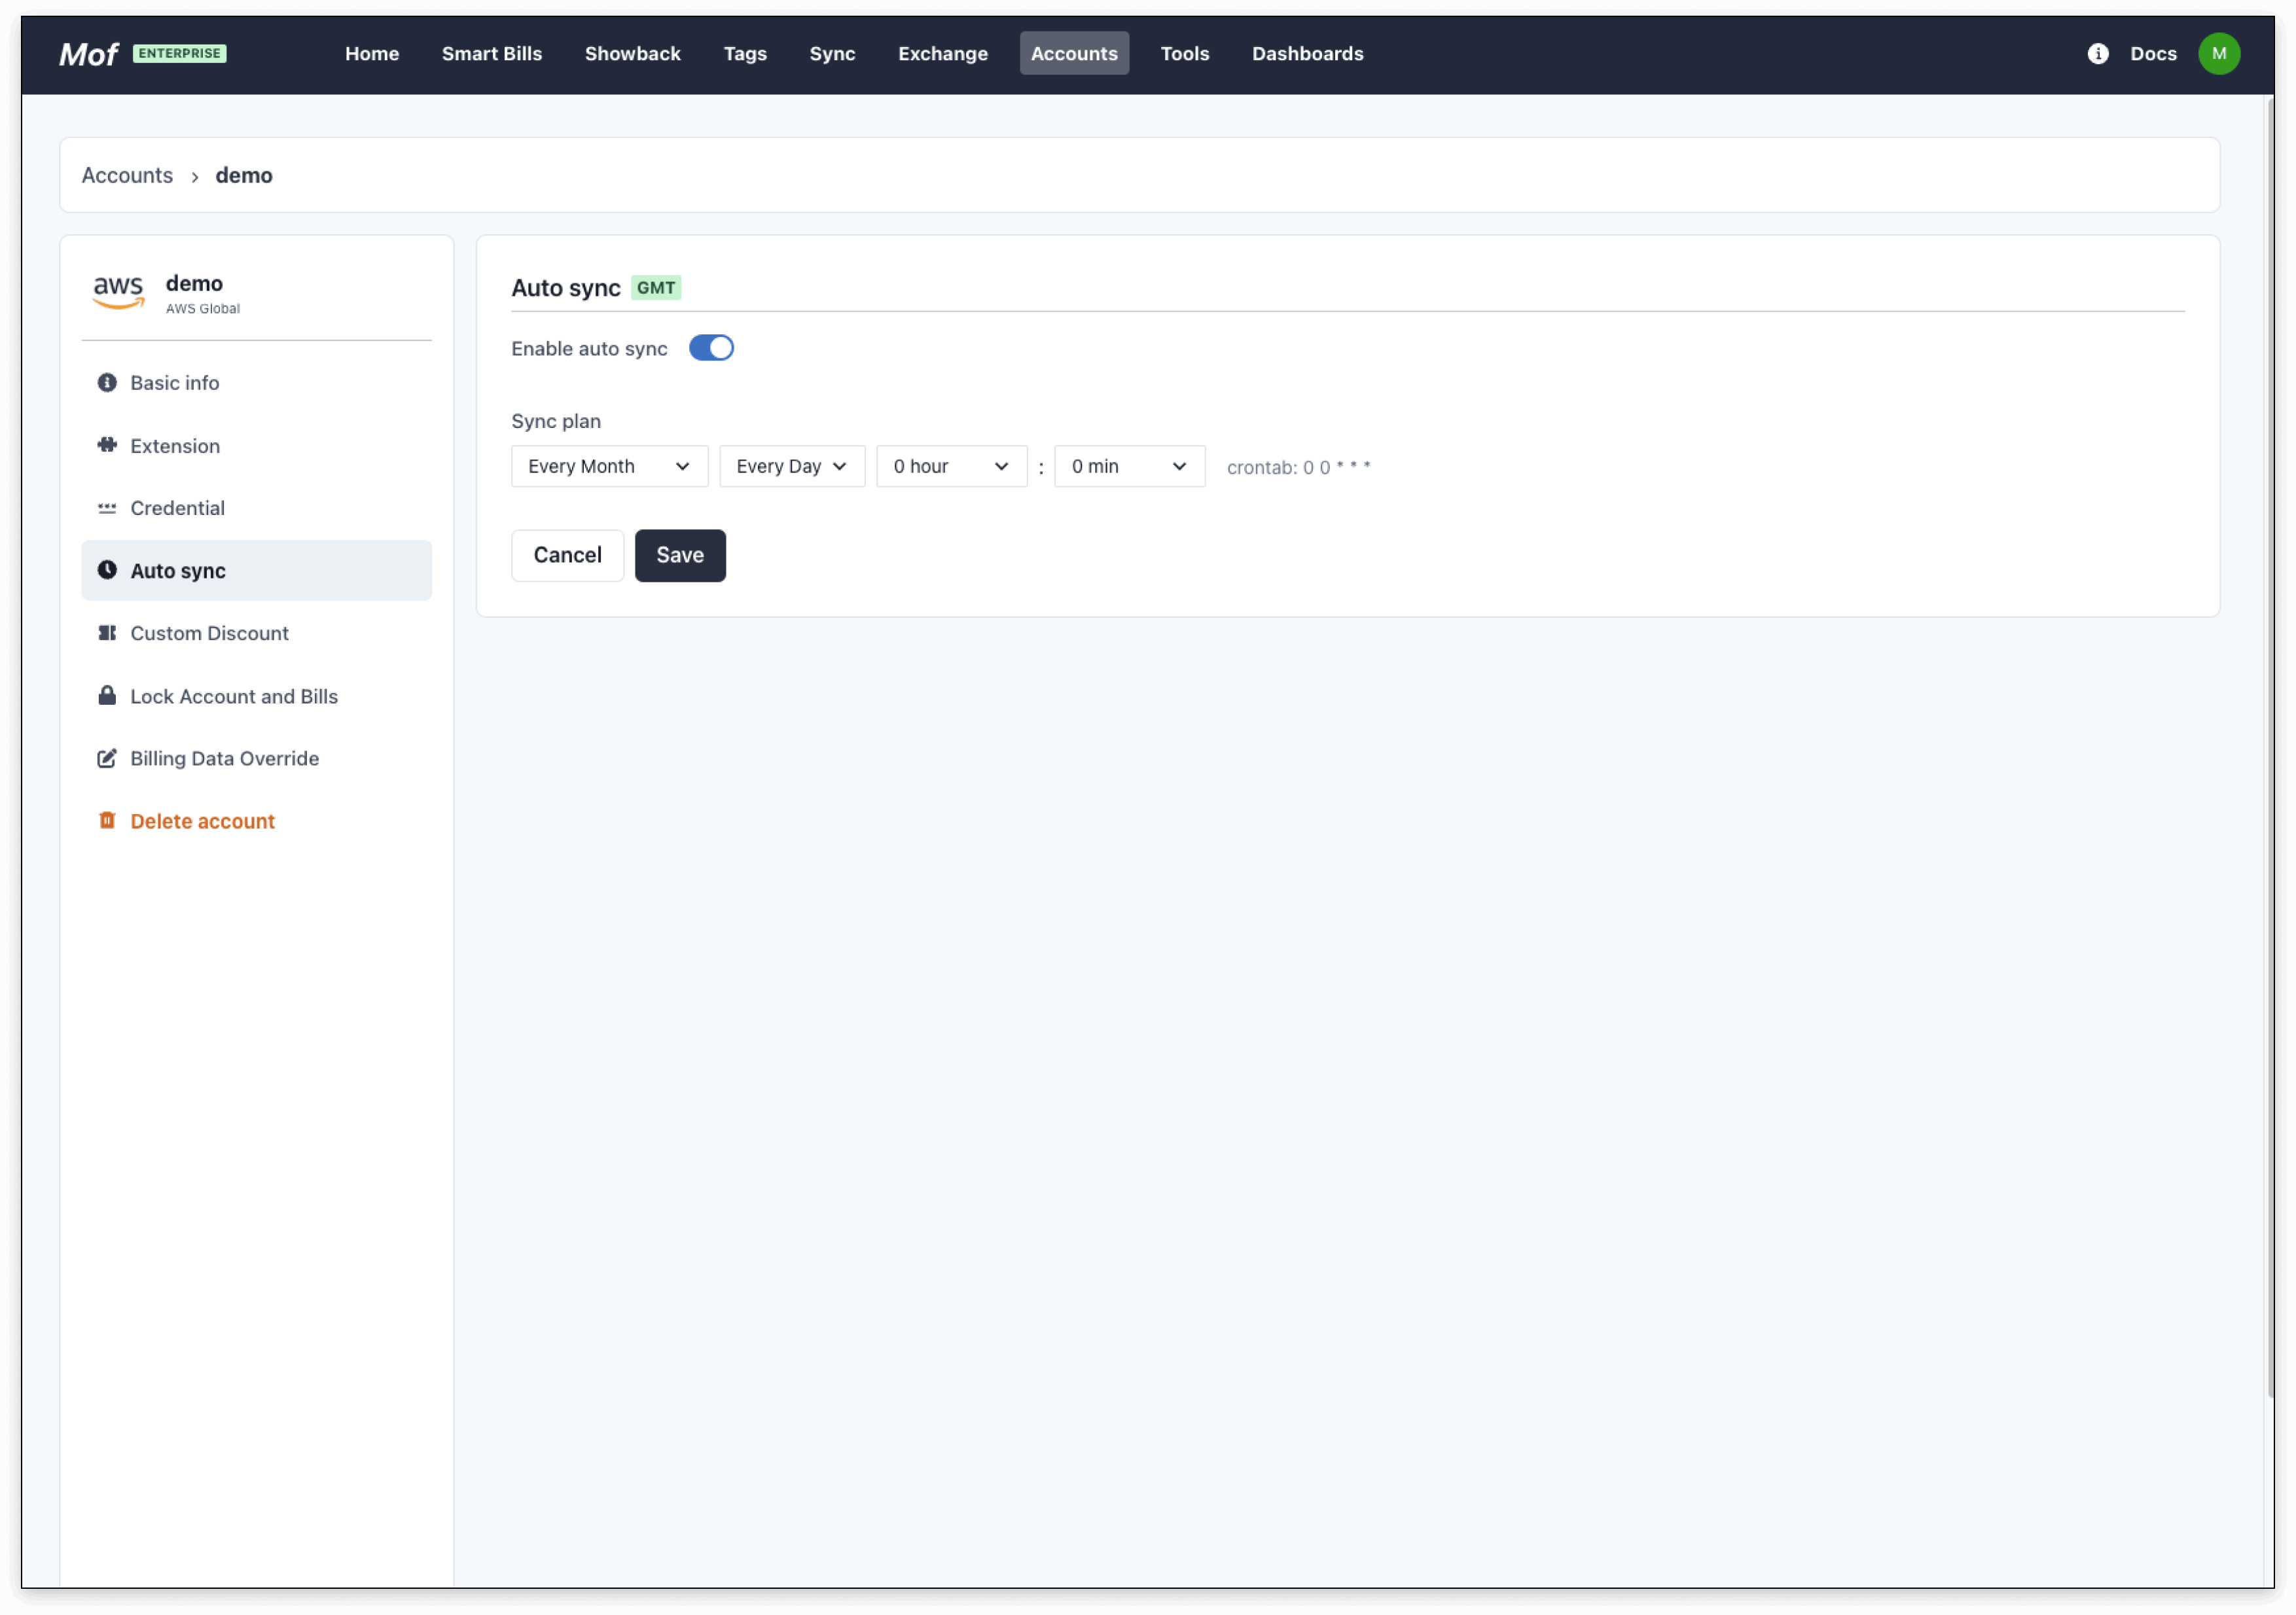The width and height of the screenshot is (2296, 1615).
Task: Click the Credential key icon
Action: click(x=107, y=509)
